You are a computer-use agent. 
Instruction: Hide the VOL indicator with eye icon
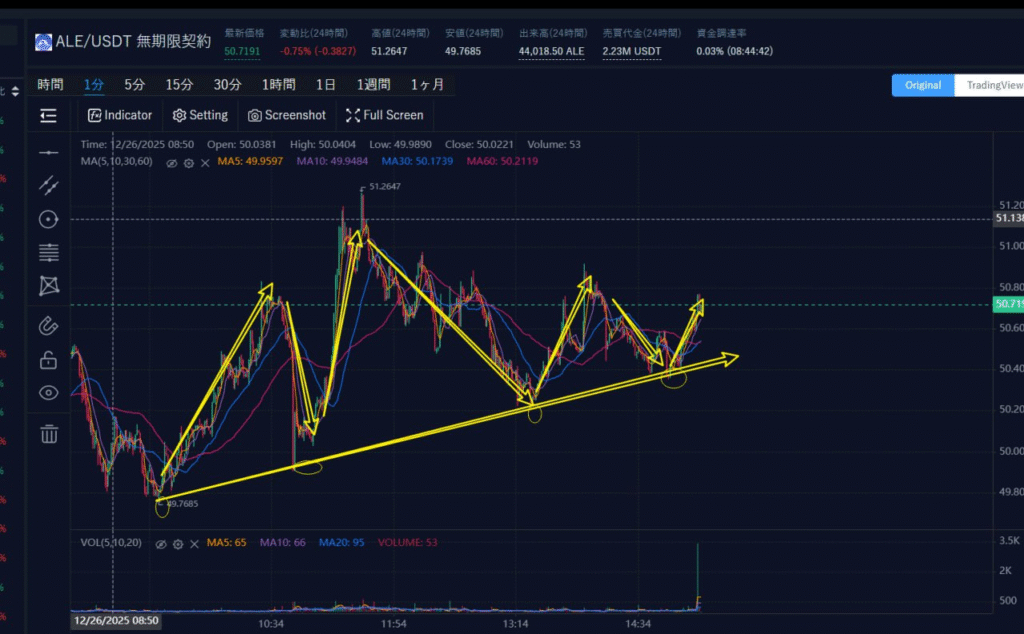pos(161,543)
